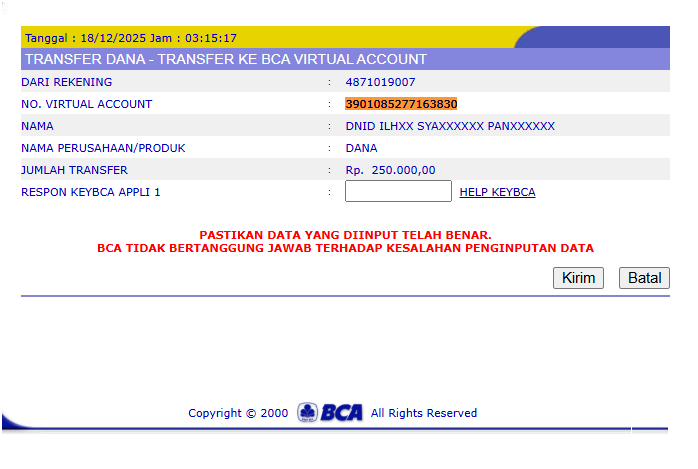Screen dimensions: 698x469
Task: Click the NO. VIRTUAL ACCOUNT label
Action: coord(87,104)
